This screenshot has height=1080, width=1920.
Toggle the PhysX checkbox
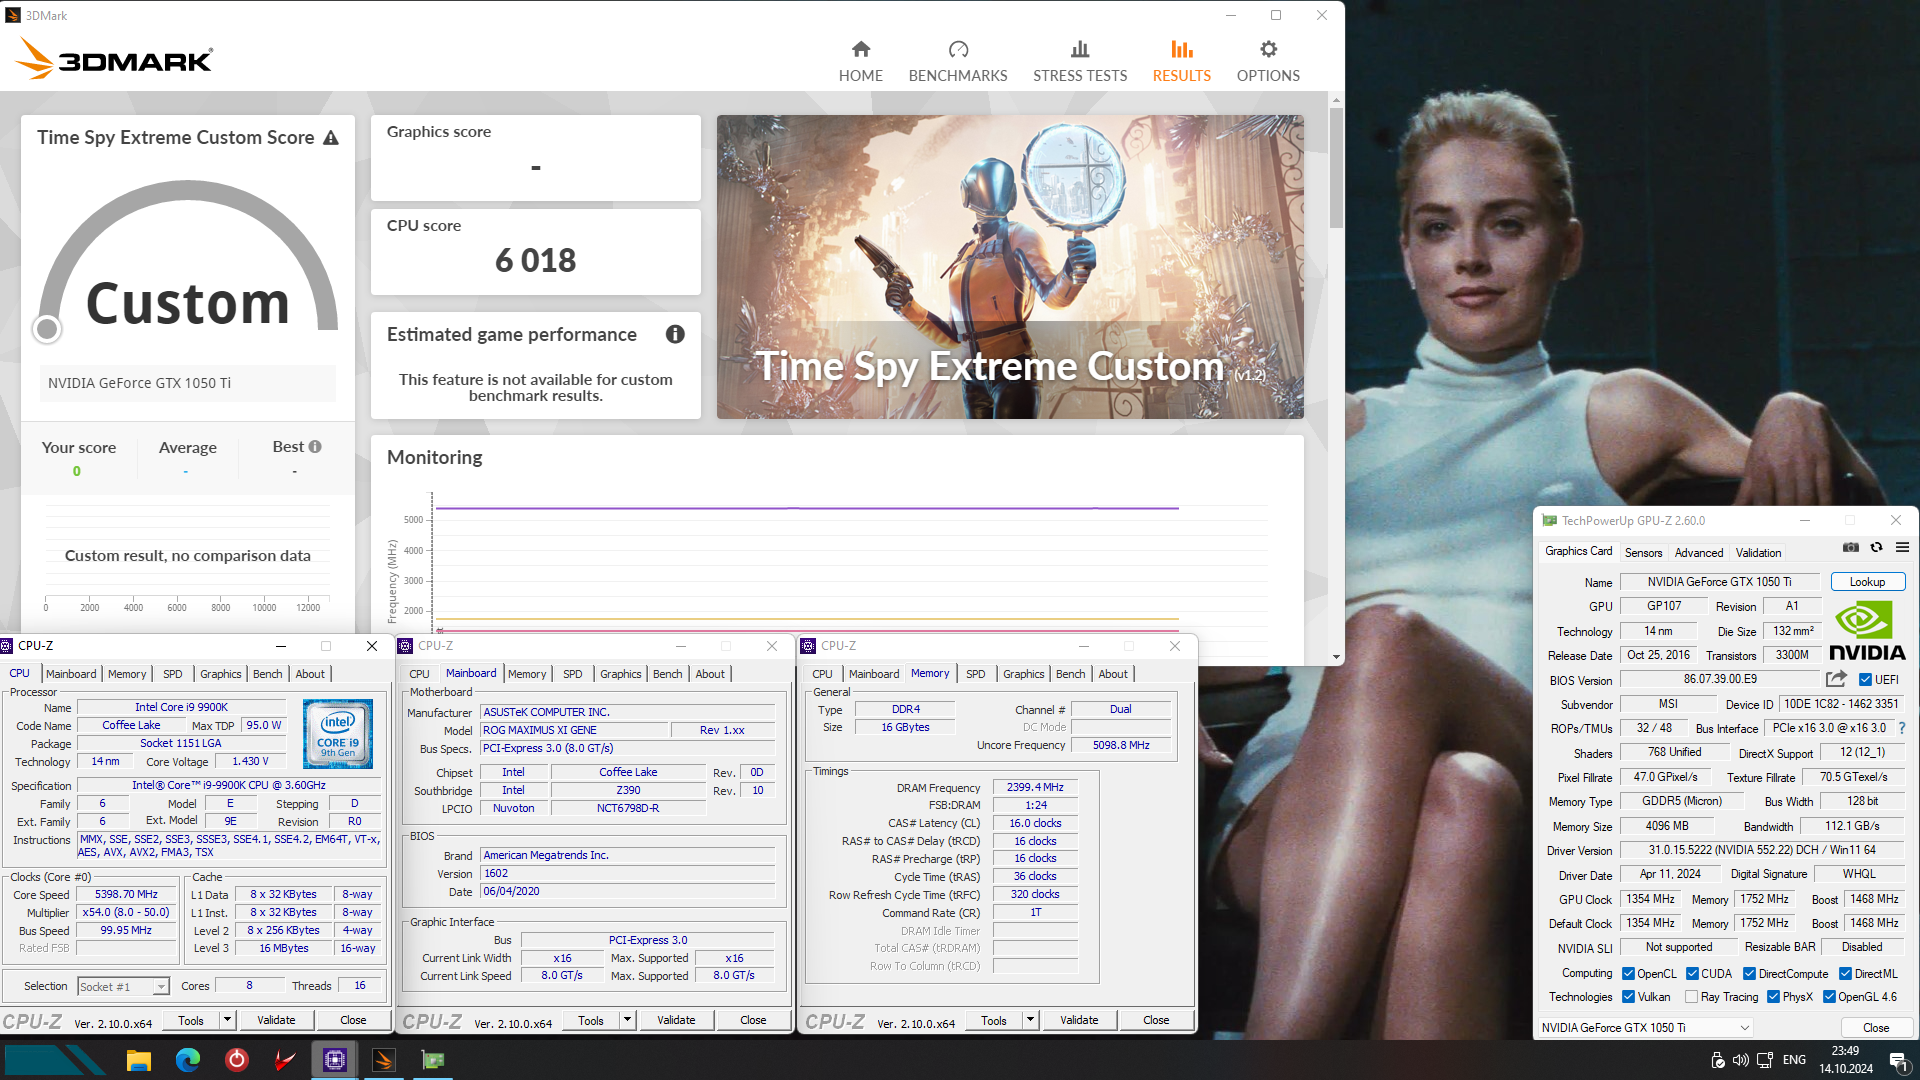point(1773,997)
